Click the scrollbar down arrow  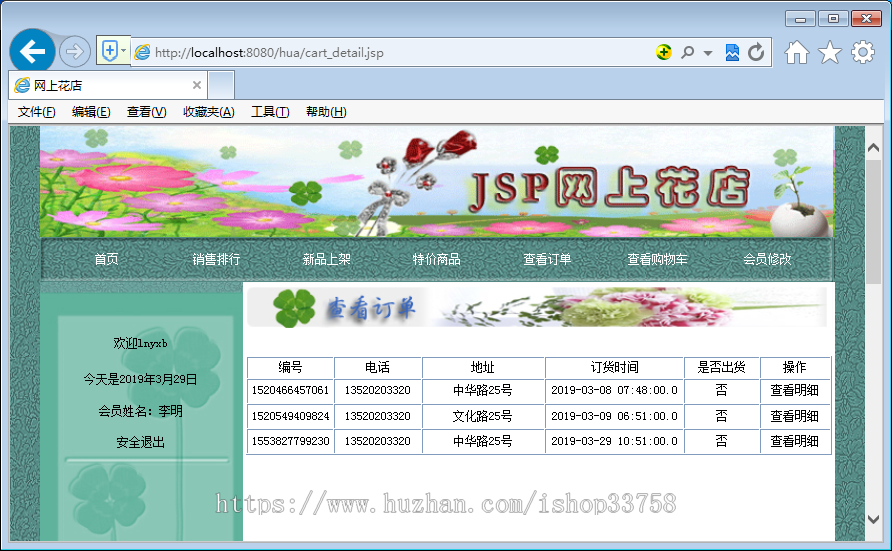[x=873, y=519]
